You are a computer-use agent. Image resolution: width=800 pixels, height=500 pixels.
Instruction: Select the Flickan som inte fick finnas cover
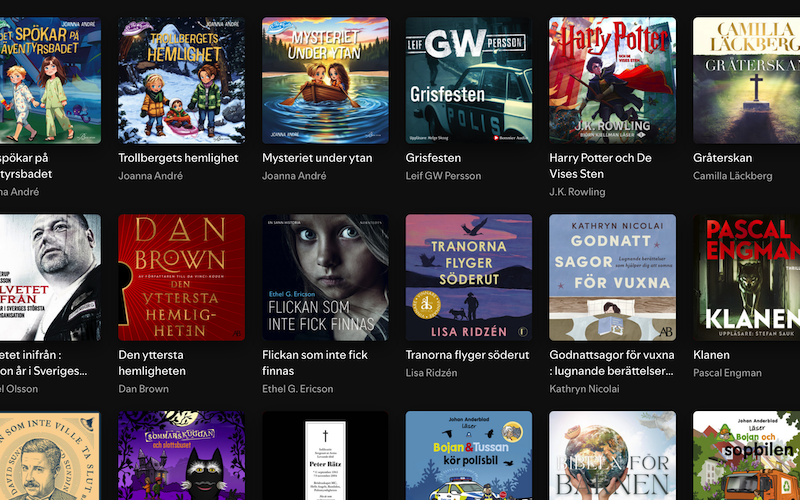tap(325, 277)
